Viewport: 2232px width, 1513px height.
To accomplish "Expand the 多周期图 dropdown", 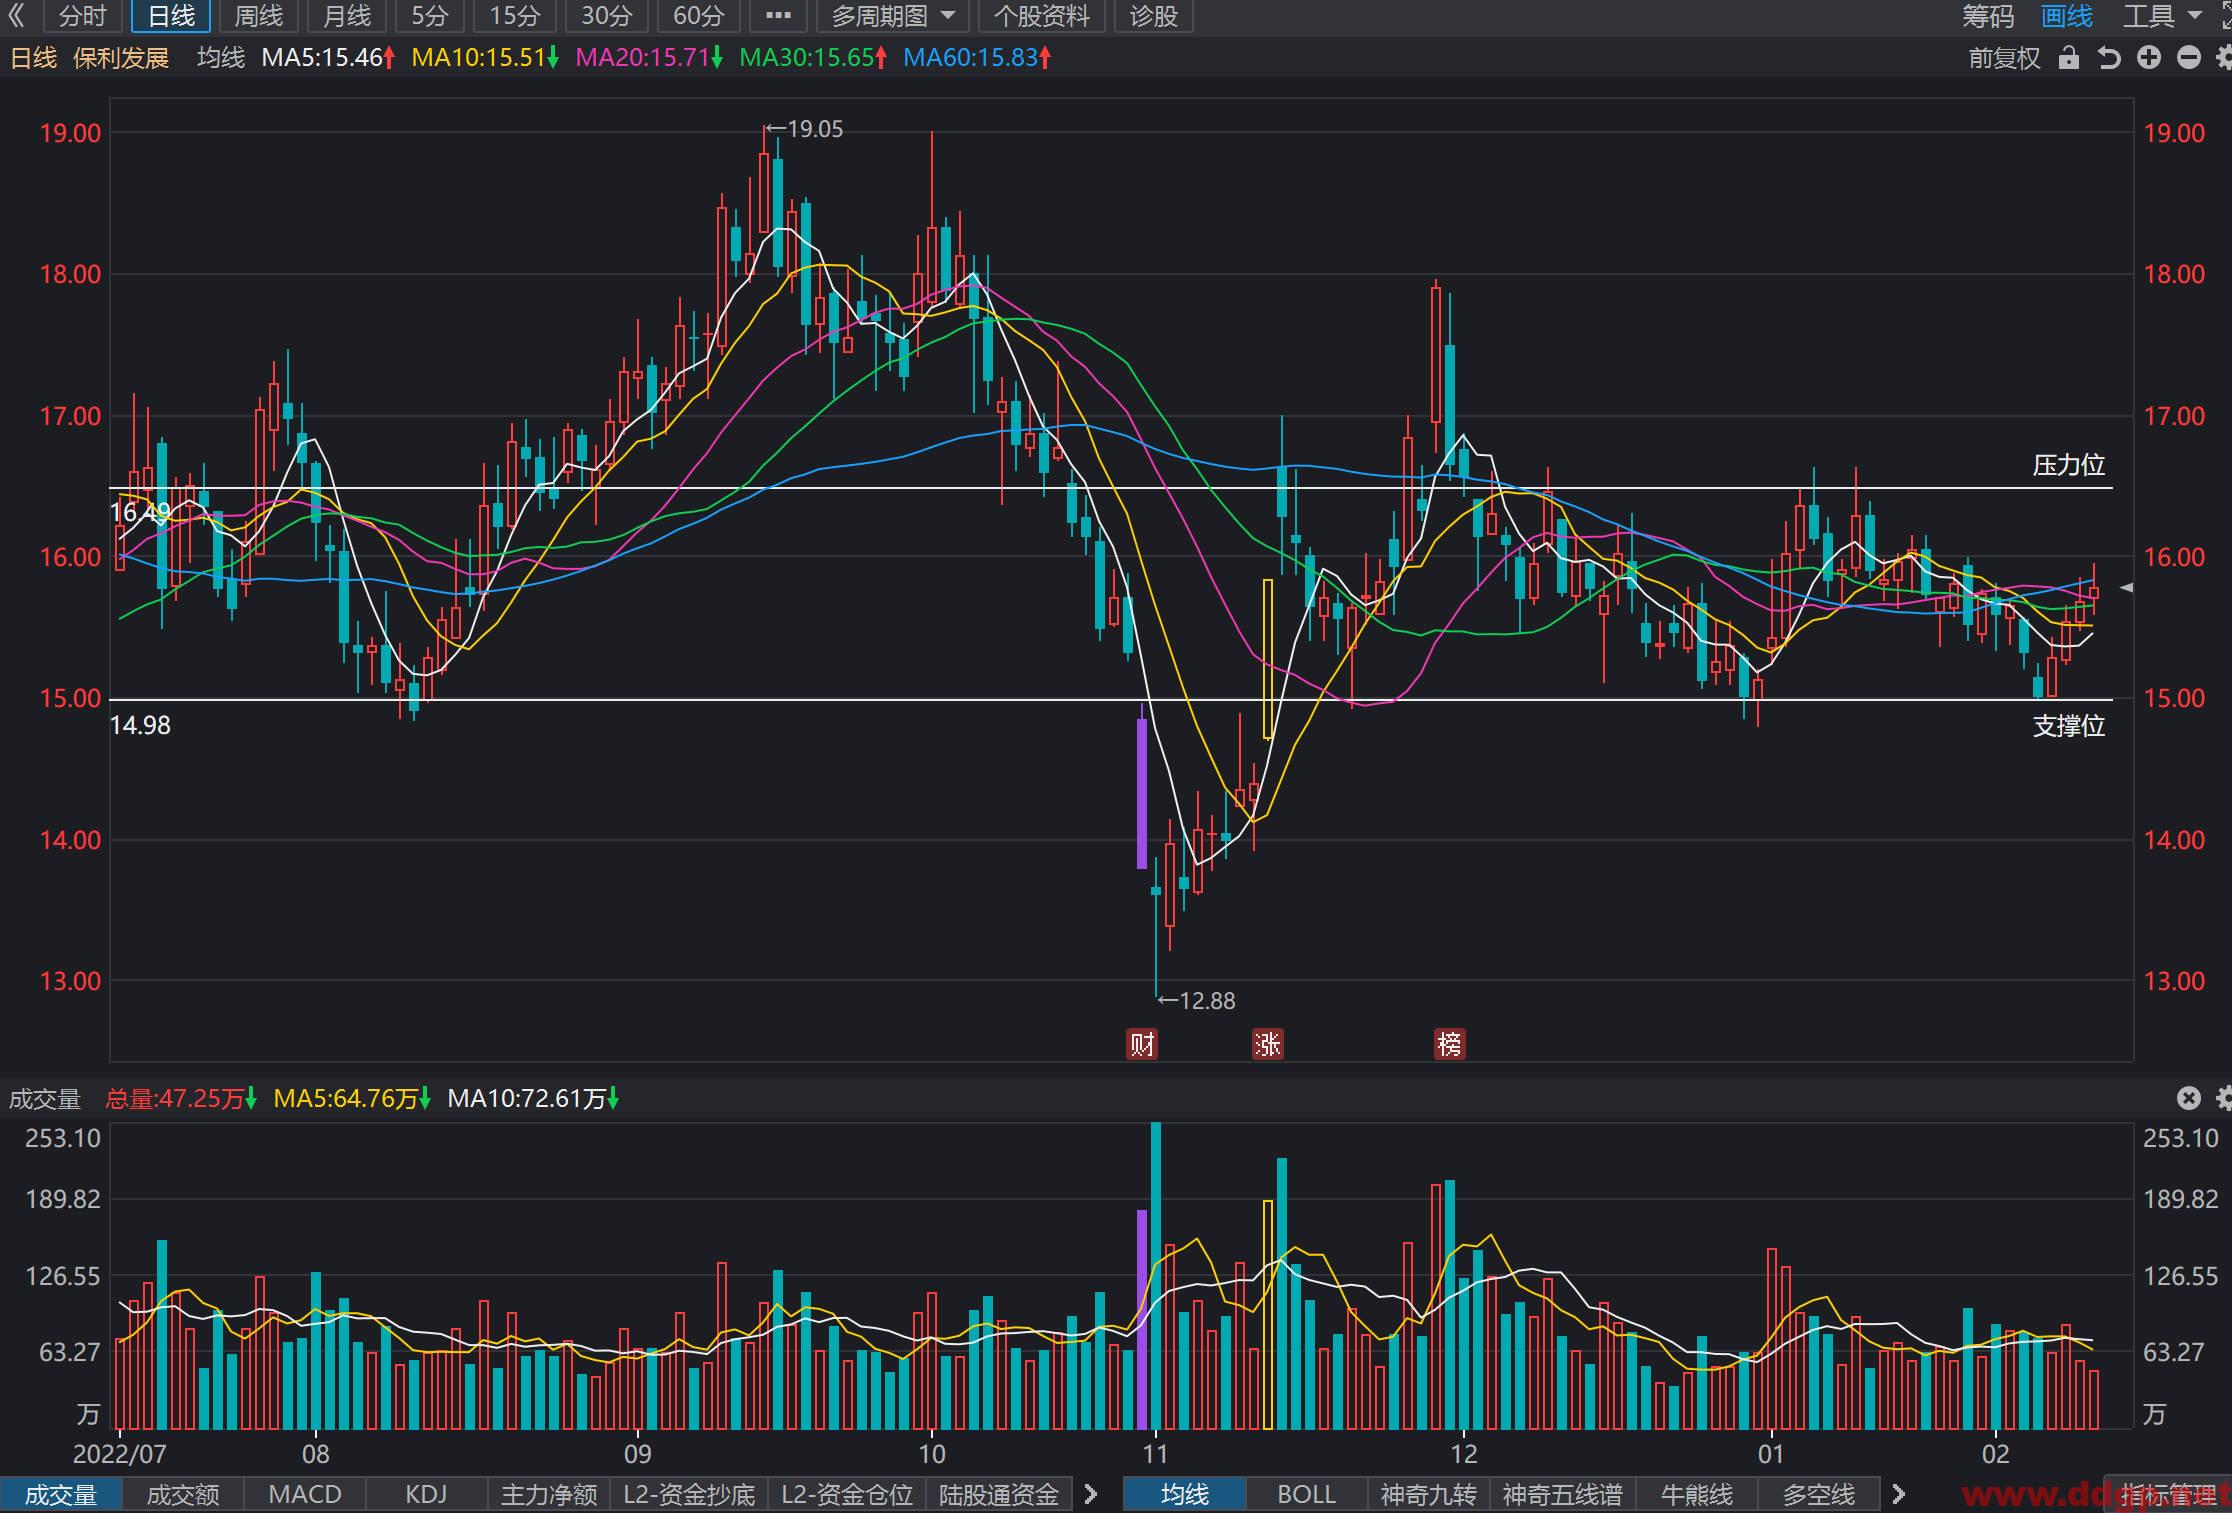I will (893, 16).
